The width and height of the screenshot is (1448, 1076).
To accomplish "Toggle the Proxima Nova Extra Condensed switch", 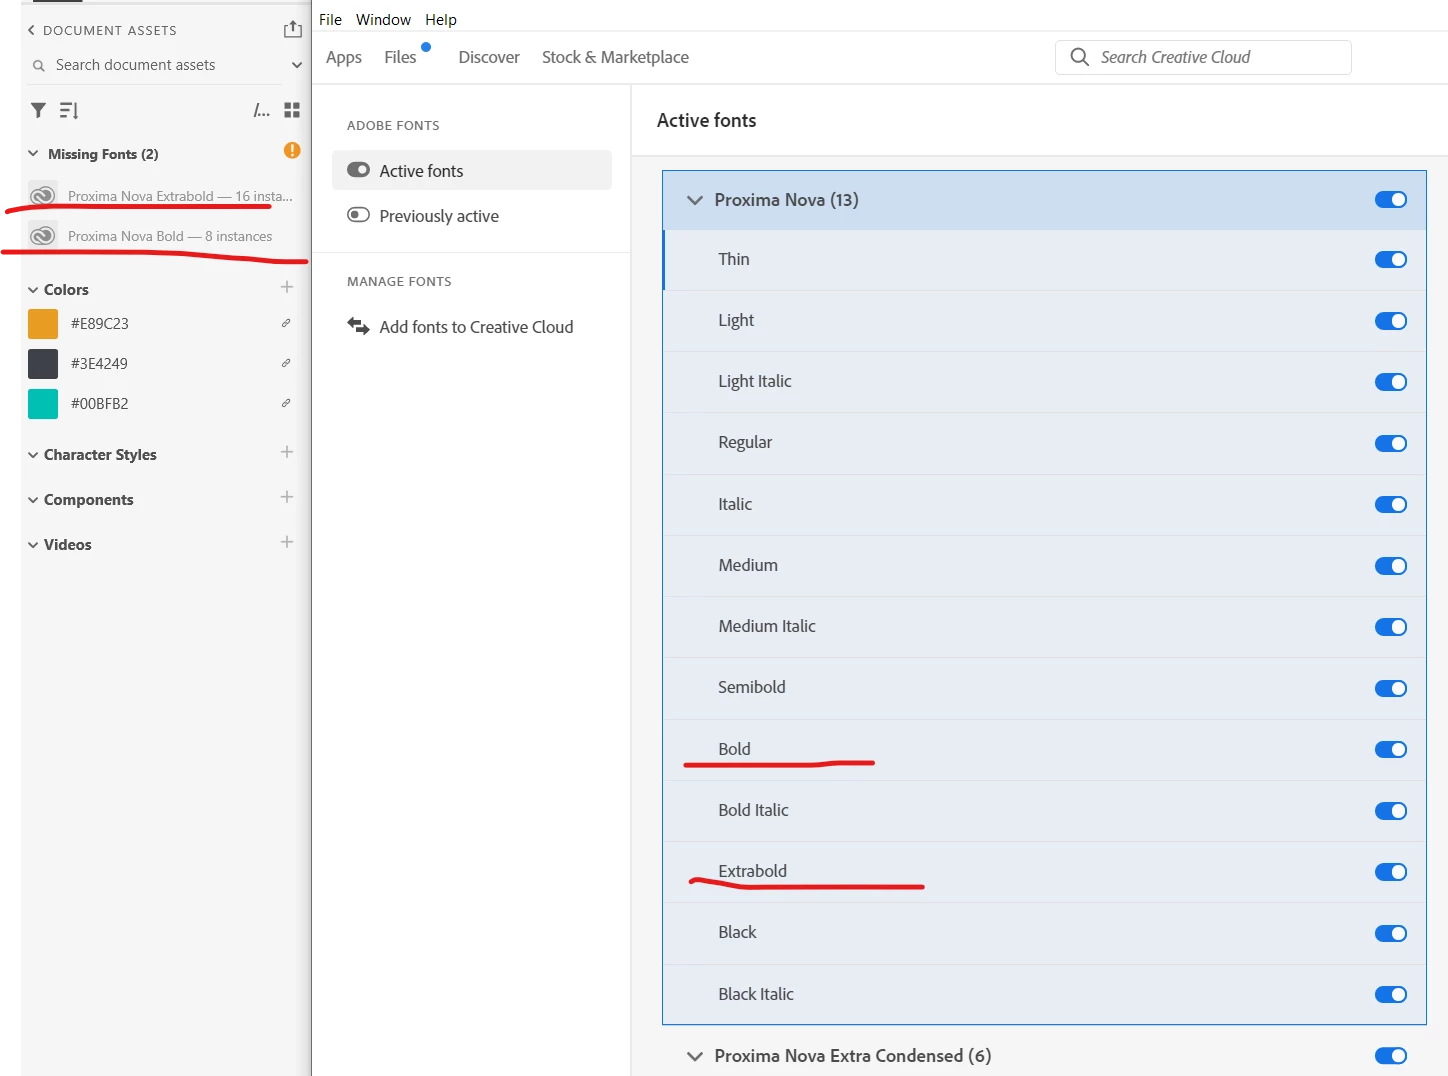I will [1391, 1056].
